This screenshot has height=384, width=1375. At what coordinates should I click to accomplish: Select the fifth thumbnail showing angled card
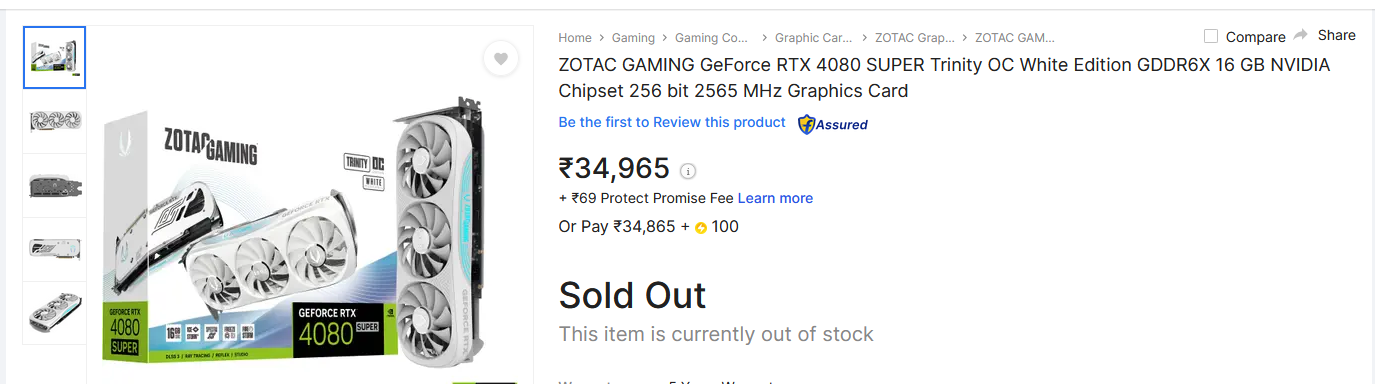coord(55,313)
